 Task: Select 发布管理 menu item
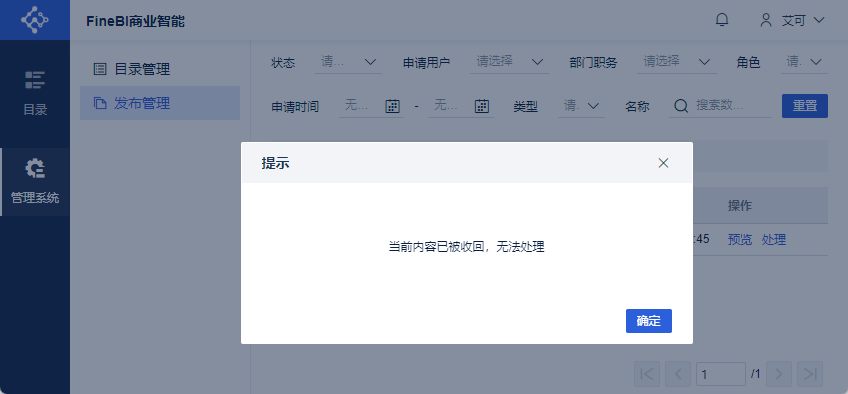click(160, 103)
